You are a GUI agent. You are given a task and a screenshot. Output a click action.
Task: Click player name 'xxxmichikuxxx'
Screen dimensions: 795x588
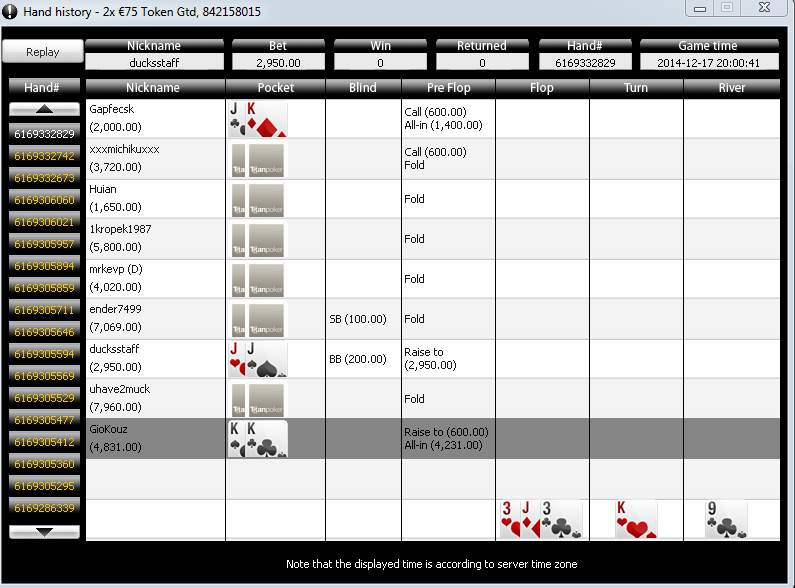124,149
